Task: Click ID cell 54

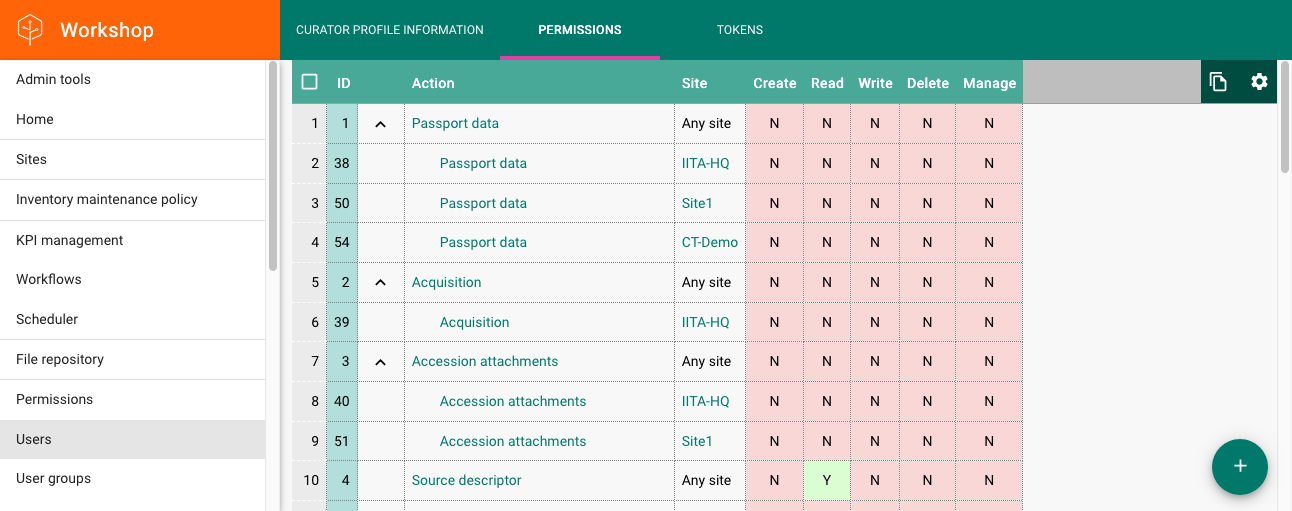Action: coord(342,242)
